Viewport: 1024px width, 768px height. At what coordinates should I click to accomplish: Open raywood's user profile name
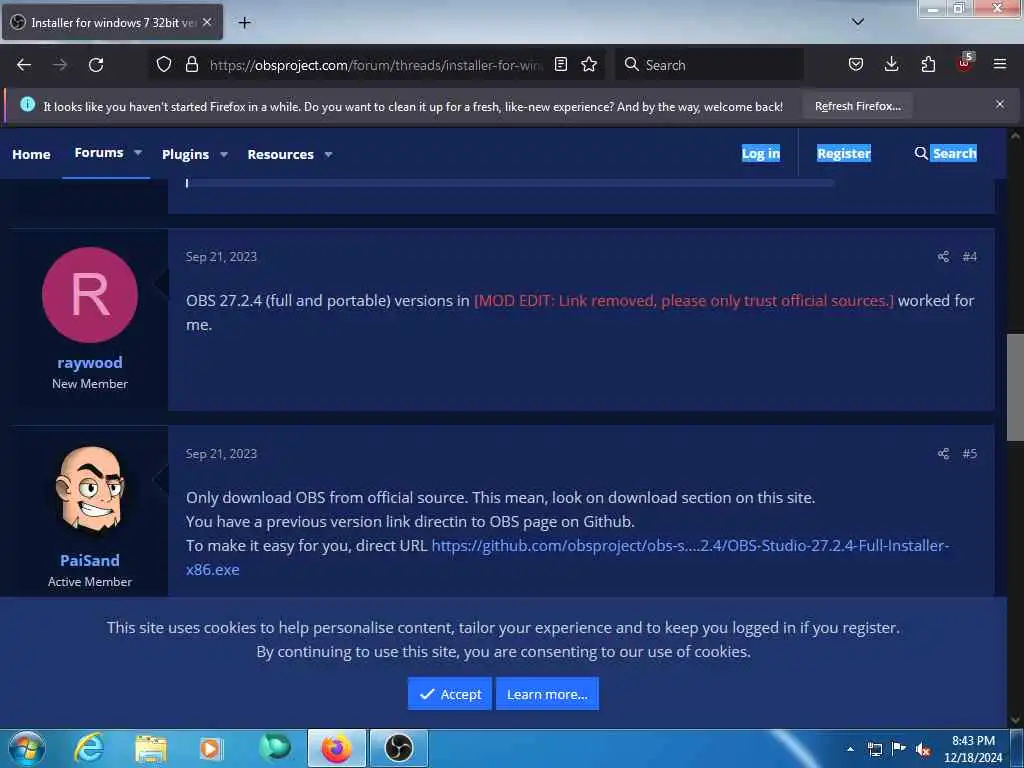89,362
